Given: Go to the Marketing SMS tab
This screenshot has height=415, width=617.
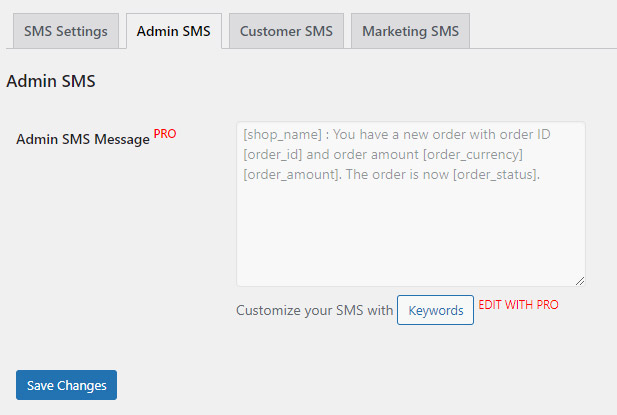Looking at the screenshot, I should (410, 31).
